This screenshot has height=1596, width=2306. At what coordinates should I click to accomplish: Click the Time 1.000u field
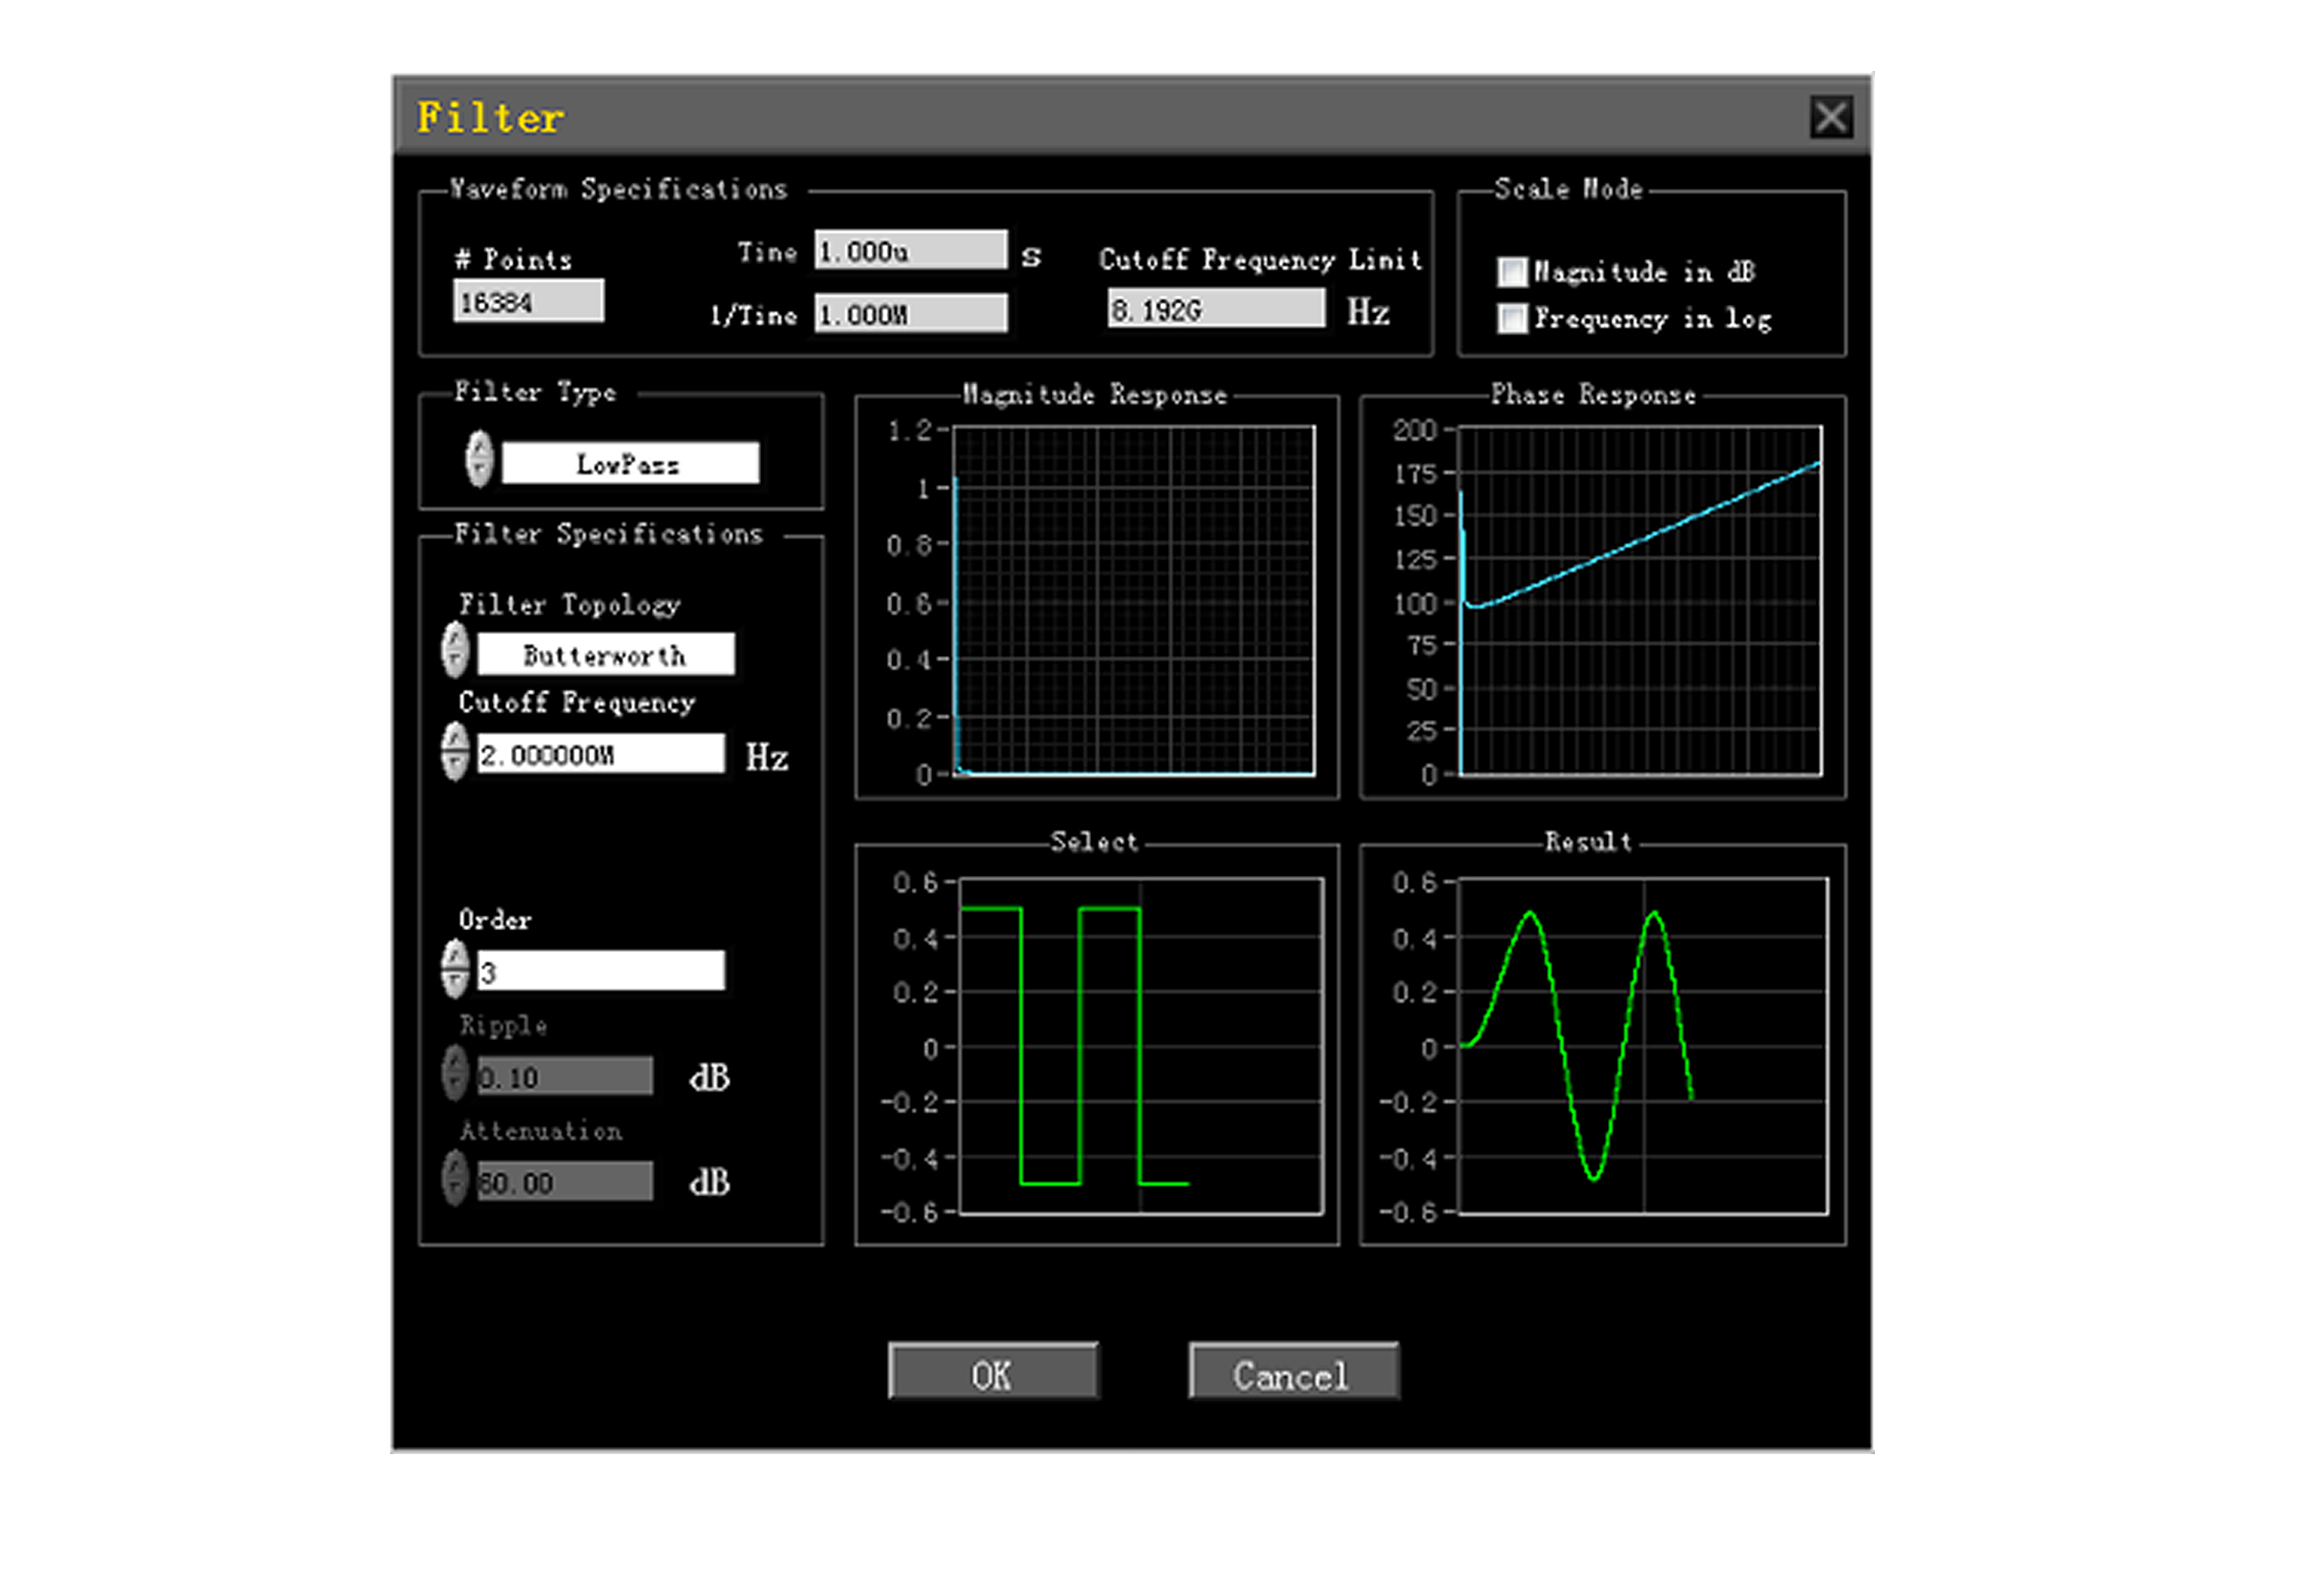pos(910,250)
